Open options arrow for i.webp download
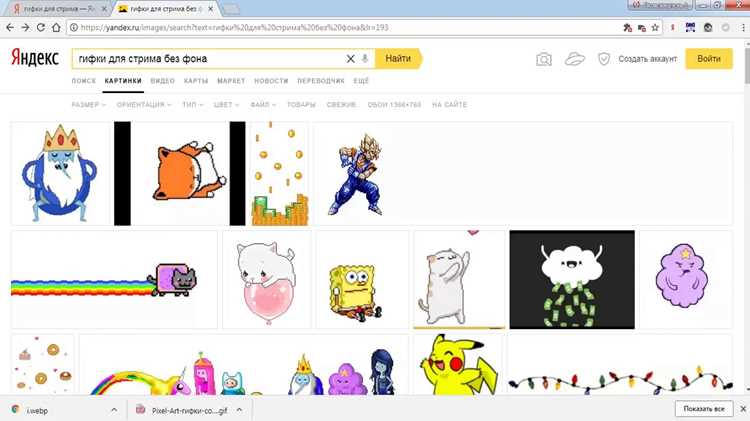 pos(114,410)
